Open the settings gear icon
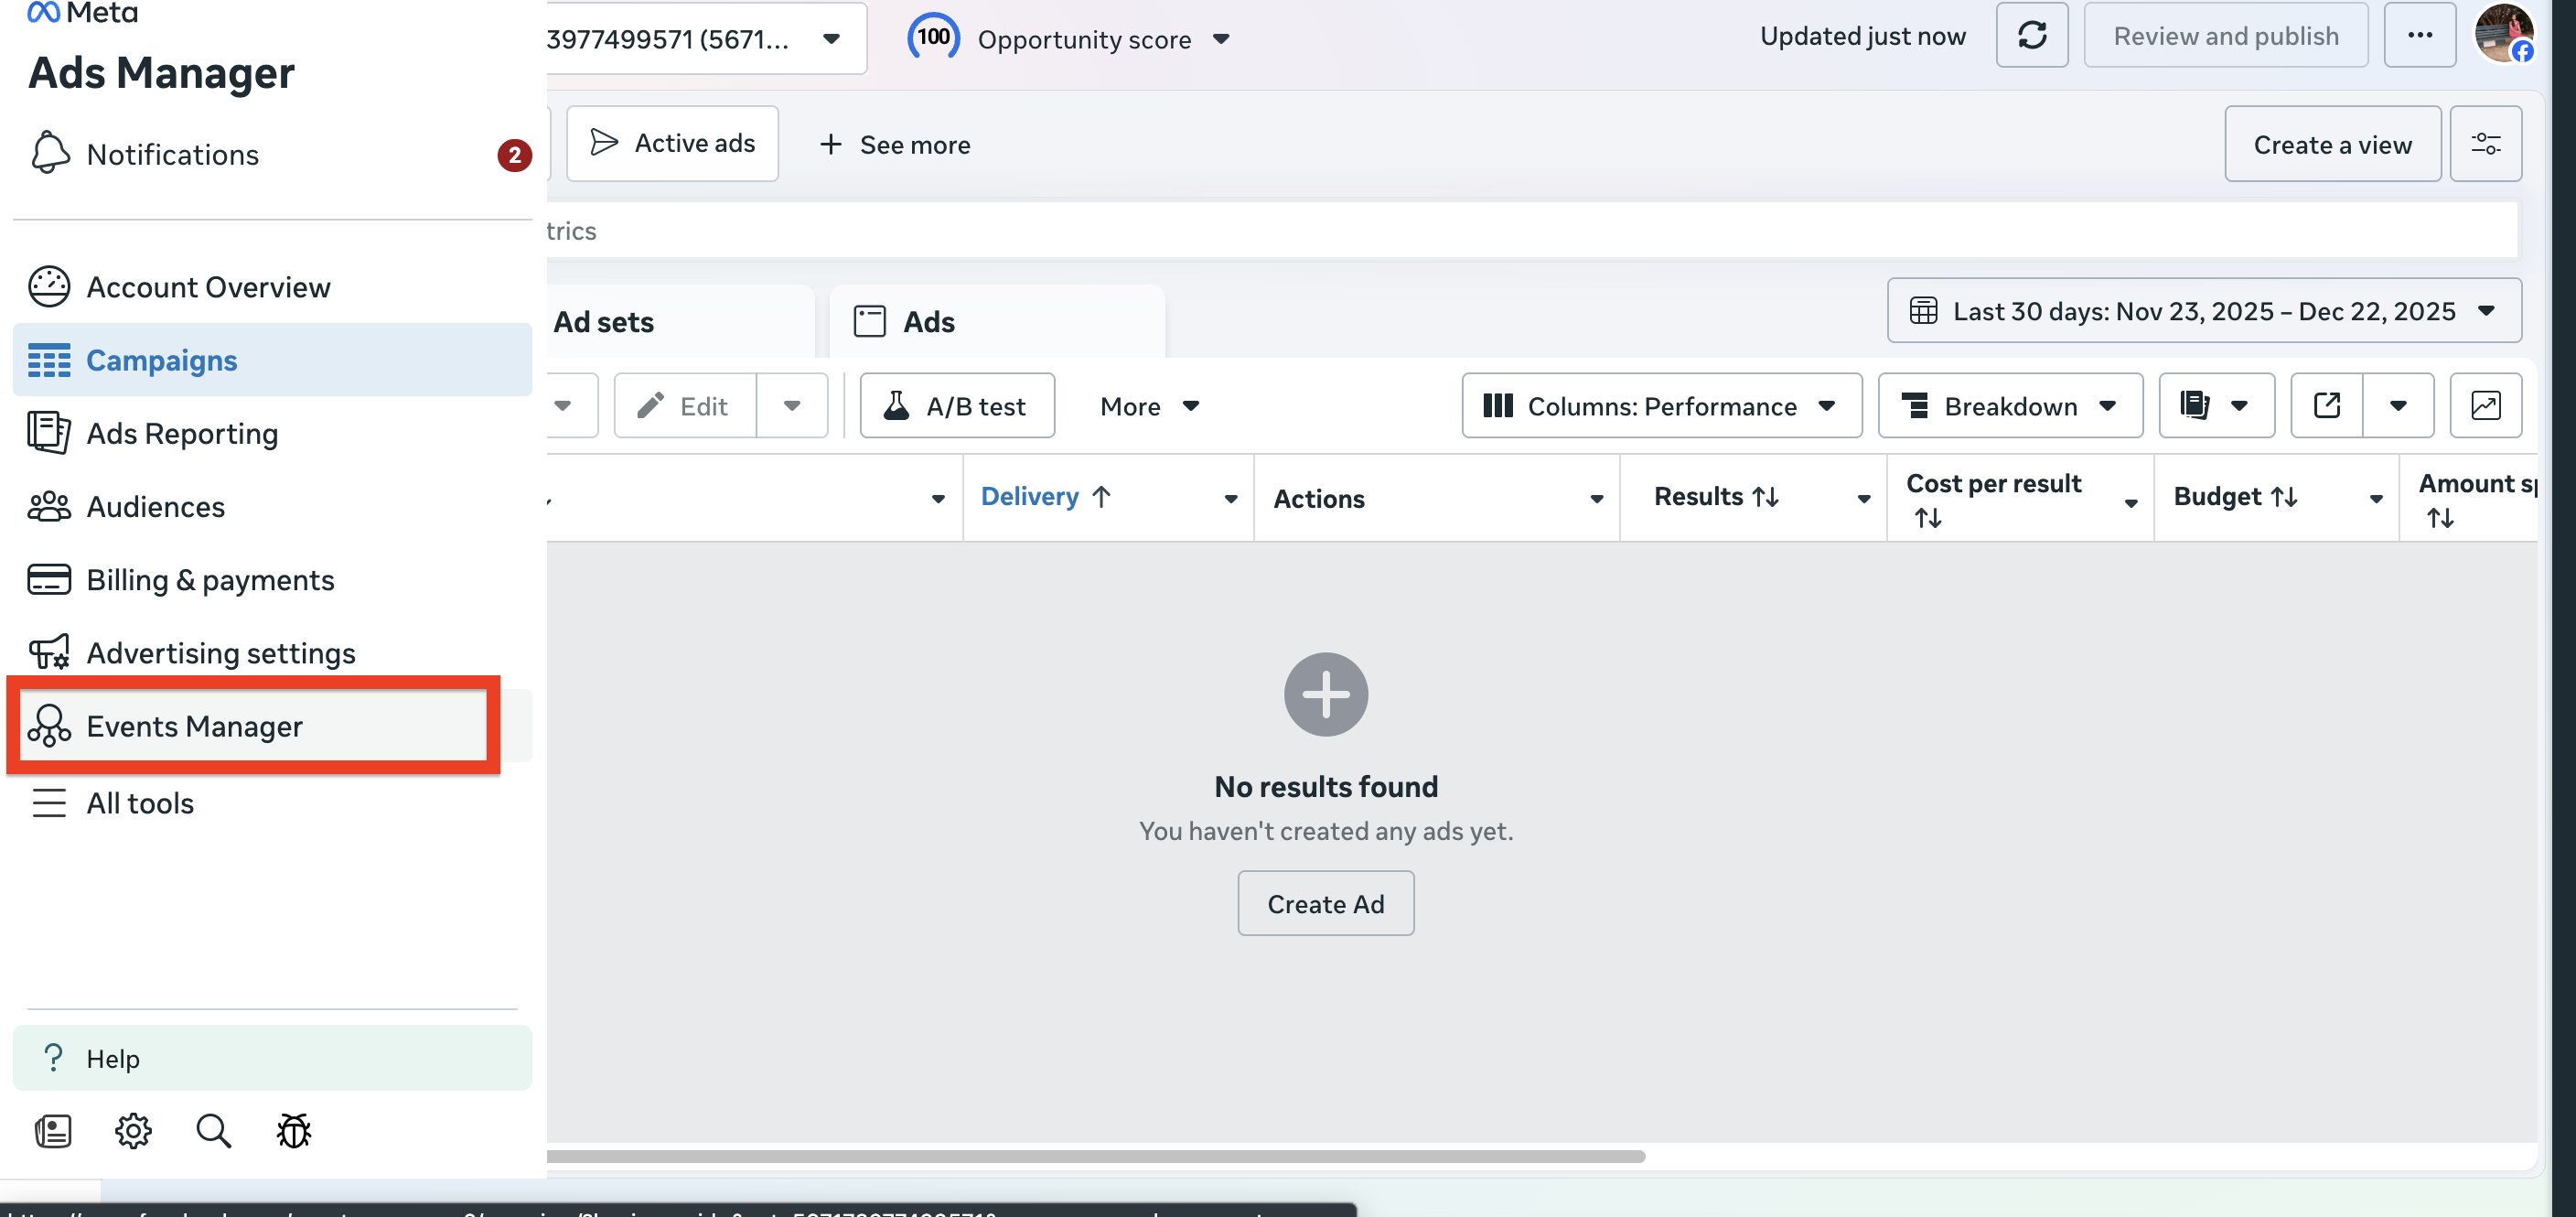Screen dimensions: 2576x1217 click(133, 1131)
